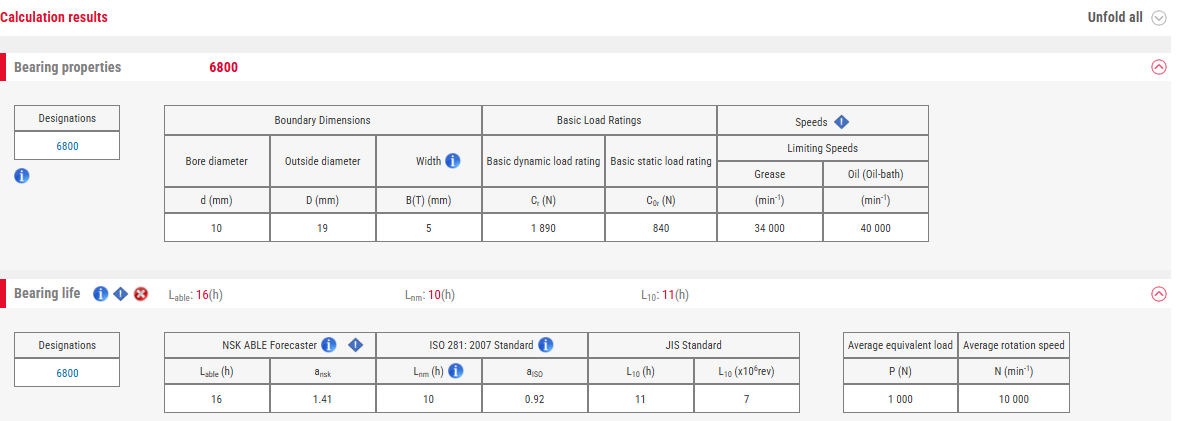The height and width of the screenshot is (421, 1178).
Task: Click the Unfold all label
Action: (x=1115, y=17)
